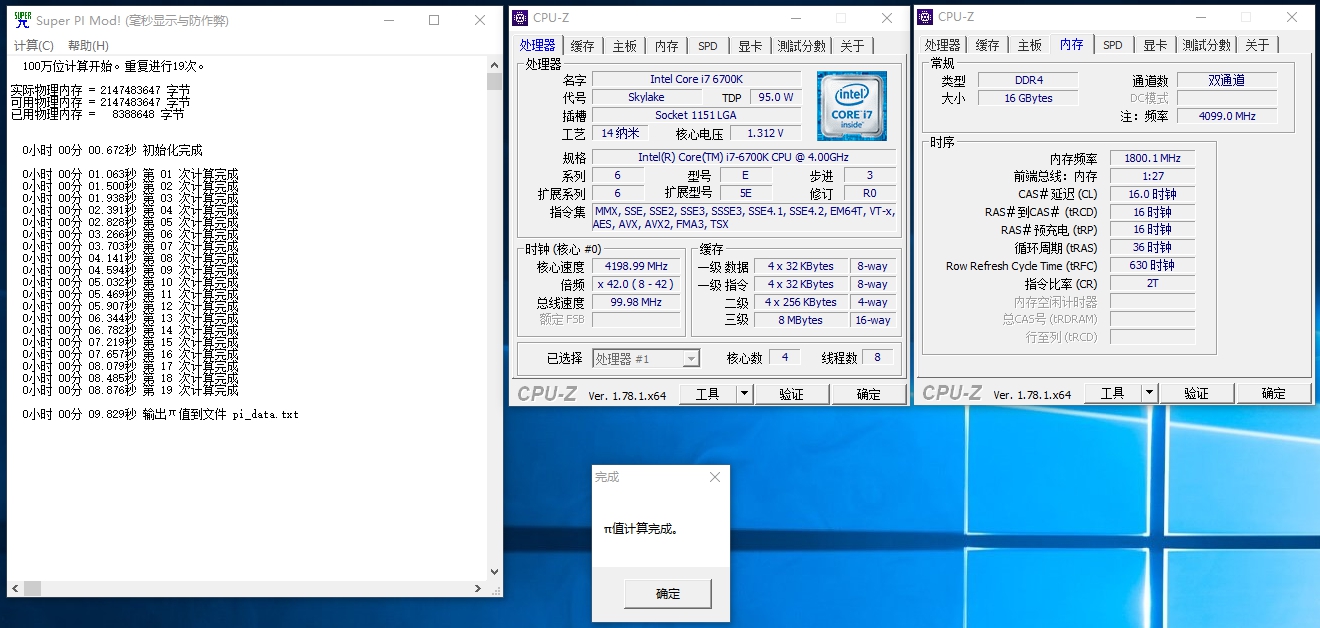
Task: Click 确定 in the right CPU-Z window
Action: tap(1274, 392)
